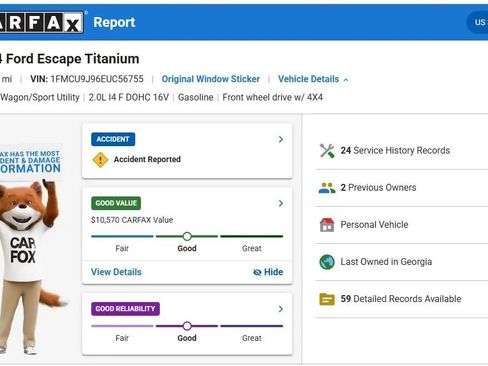Click the globe Last Owned icon

click(327, 262)
